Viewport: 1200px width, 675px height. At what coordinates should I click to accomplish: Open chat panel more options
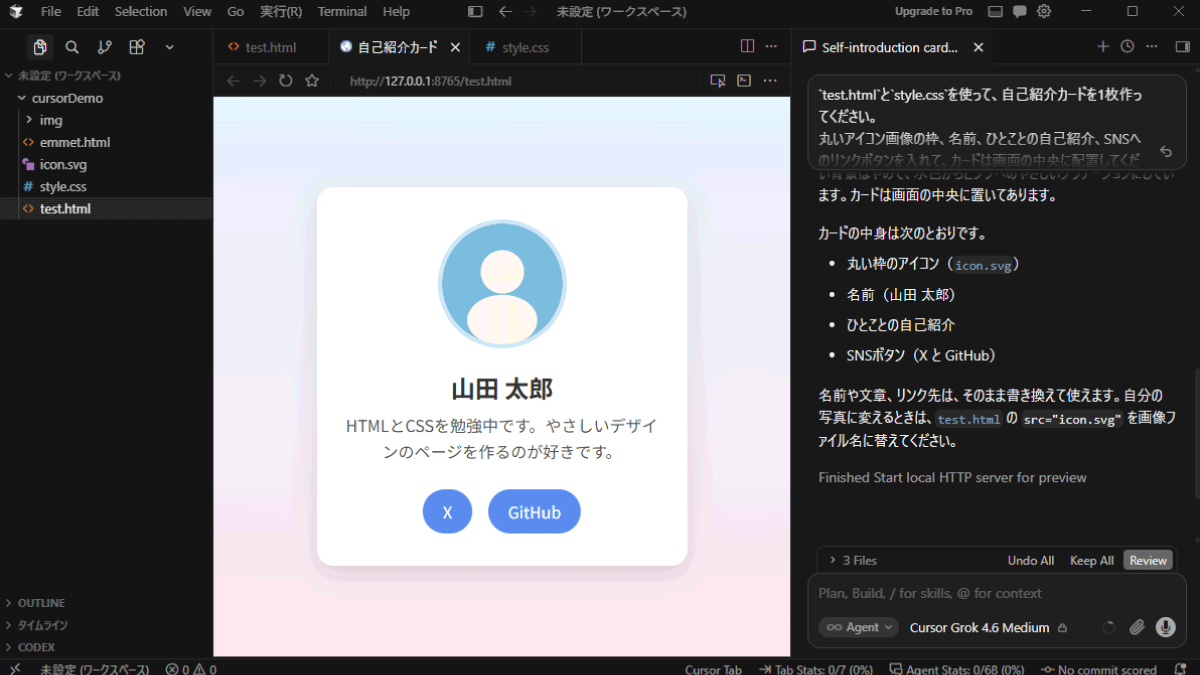(1152, 46)
